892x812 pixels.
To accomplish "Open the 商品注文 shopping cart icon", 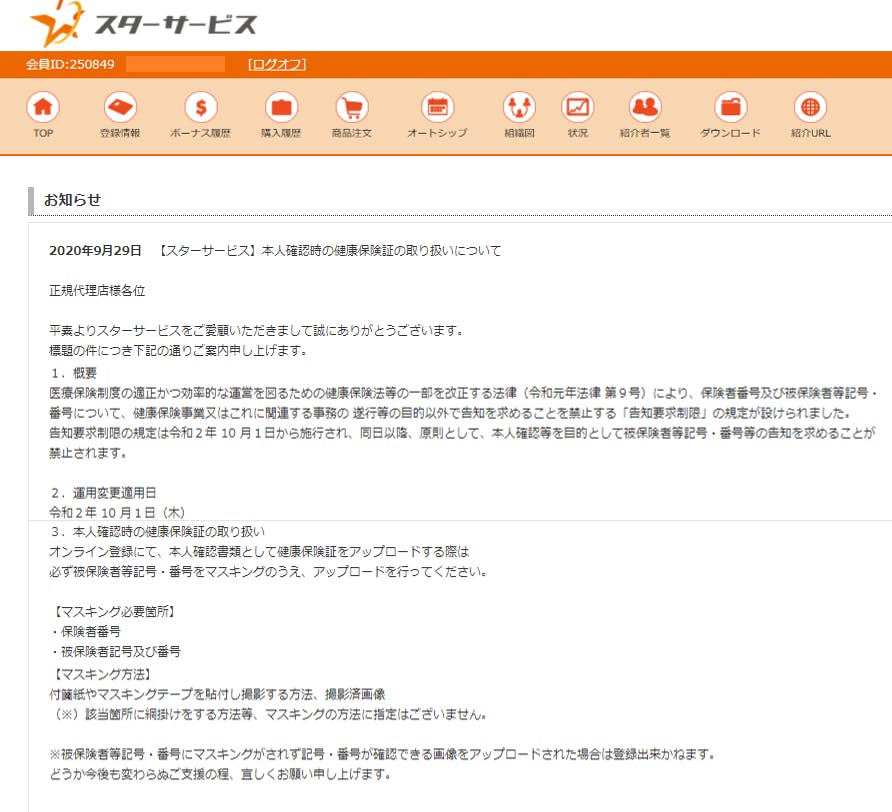I will coord(351,107).
